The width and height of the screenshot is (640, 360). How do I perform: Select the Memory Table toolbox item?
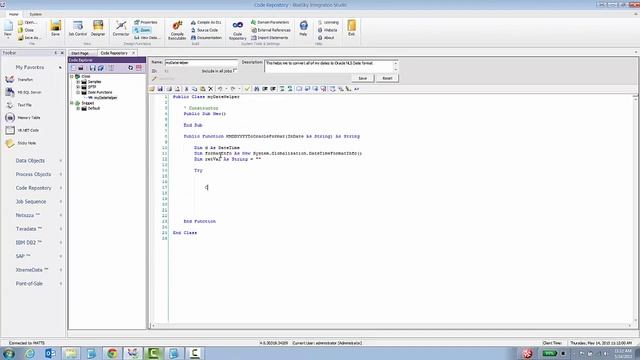[x=23, y=118]
